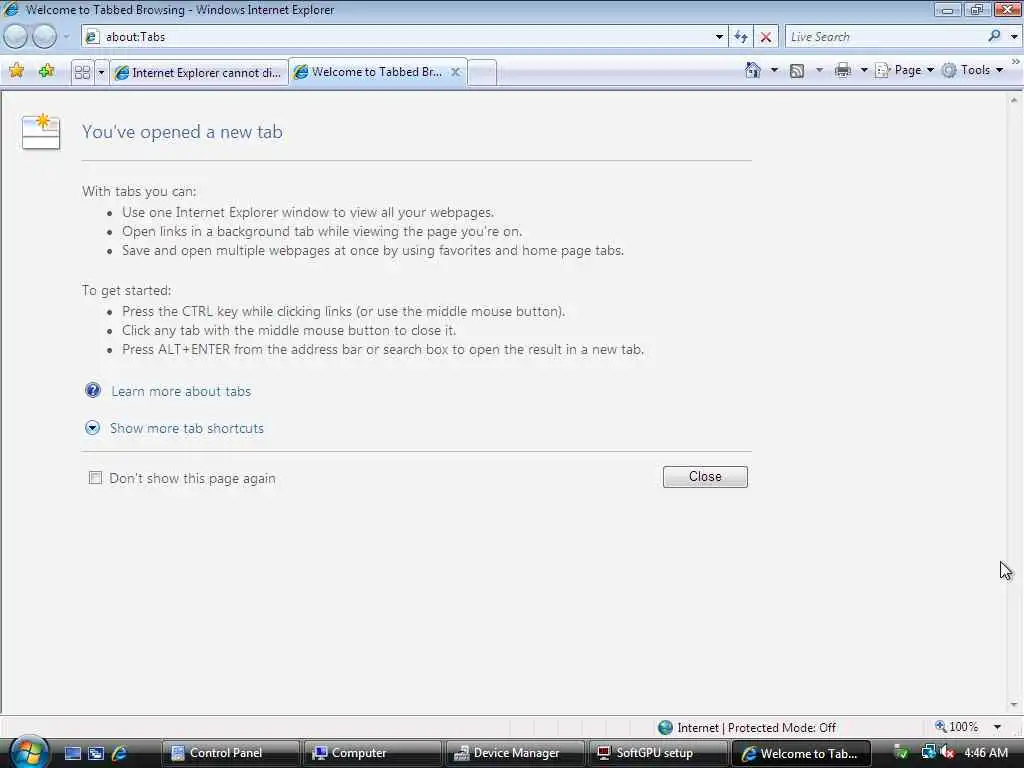Show more toolbar commands chevron

(x=1016, y=61)
